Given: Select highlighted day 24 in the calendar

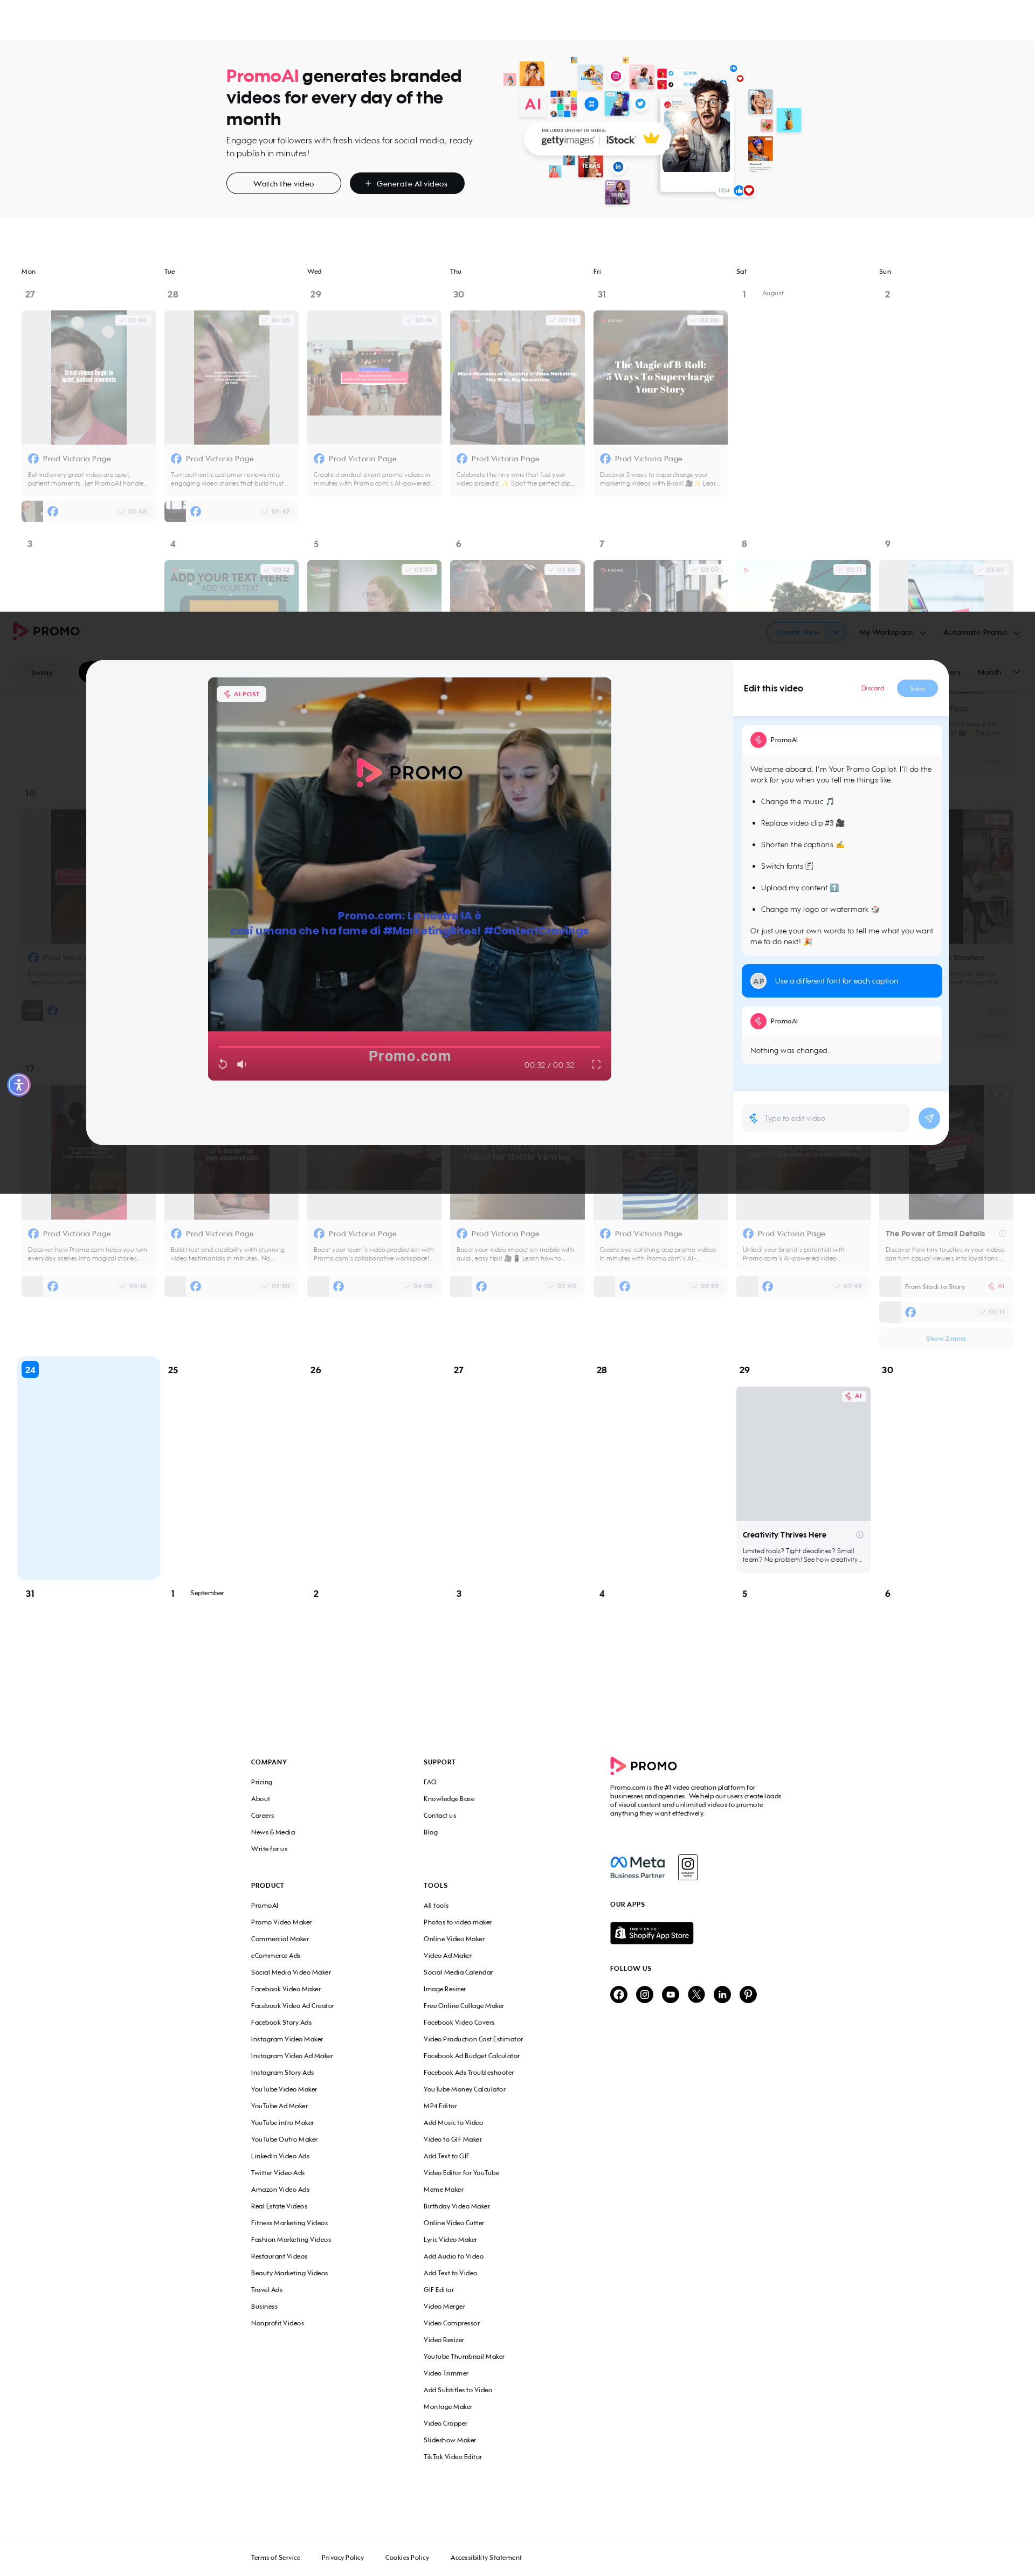Looking at the screenshot, I should pyautogui.click(x=89, y=1468).
